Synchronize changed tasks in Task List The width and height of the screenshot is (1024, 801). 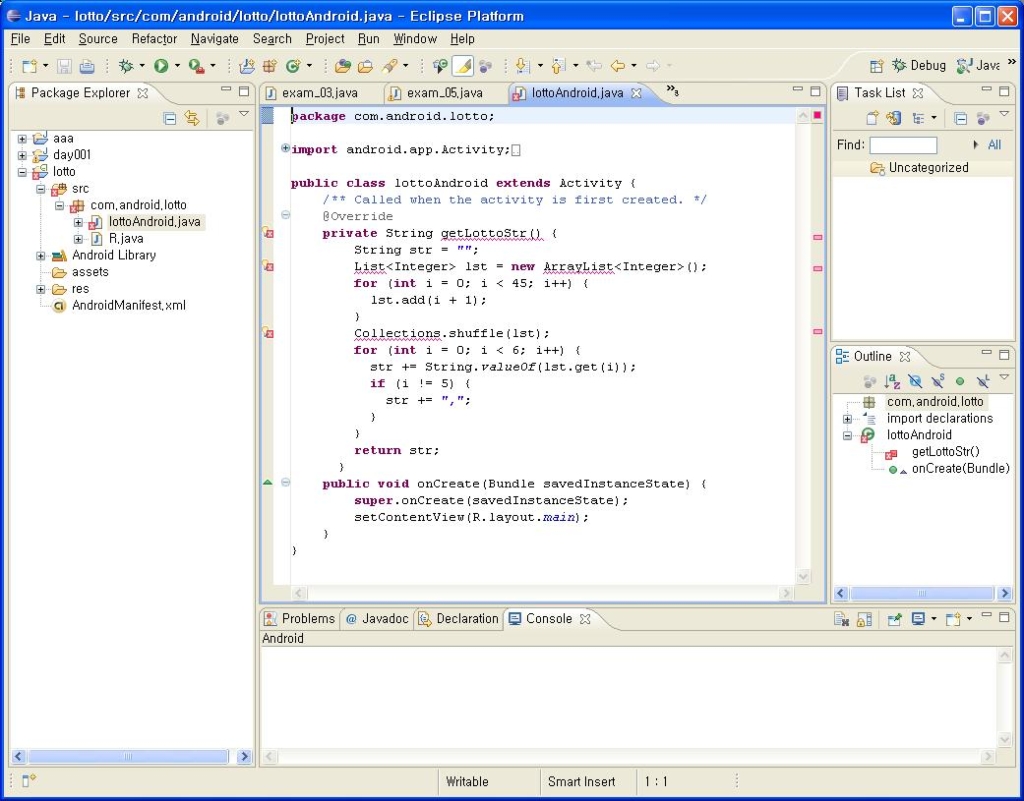point(894,118)
